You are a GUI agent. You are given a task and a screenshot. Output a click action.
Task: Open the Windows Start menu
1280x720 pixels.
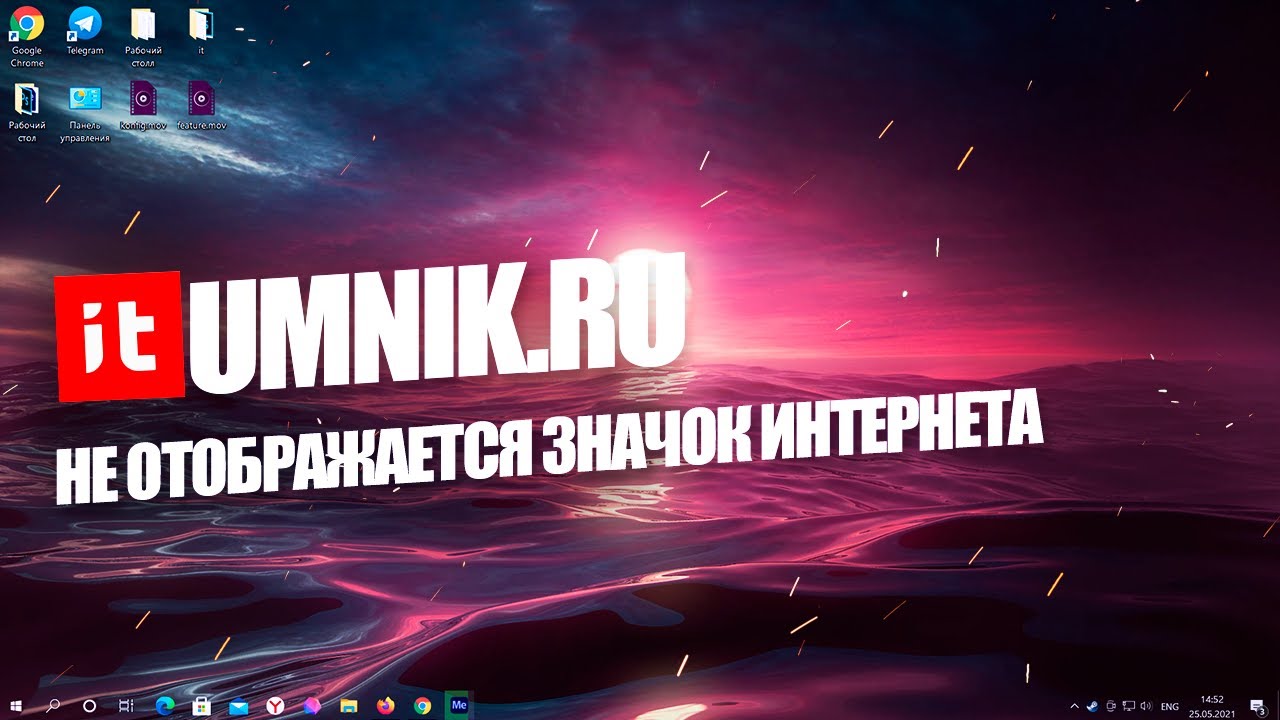coord(16,705)
